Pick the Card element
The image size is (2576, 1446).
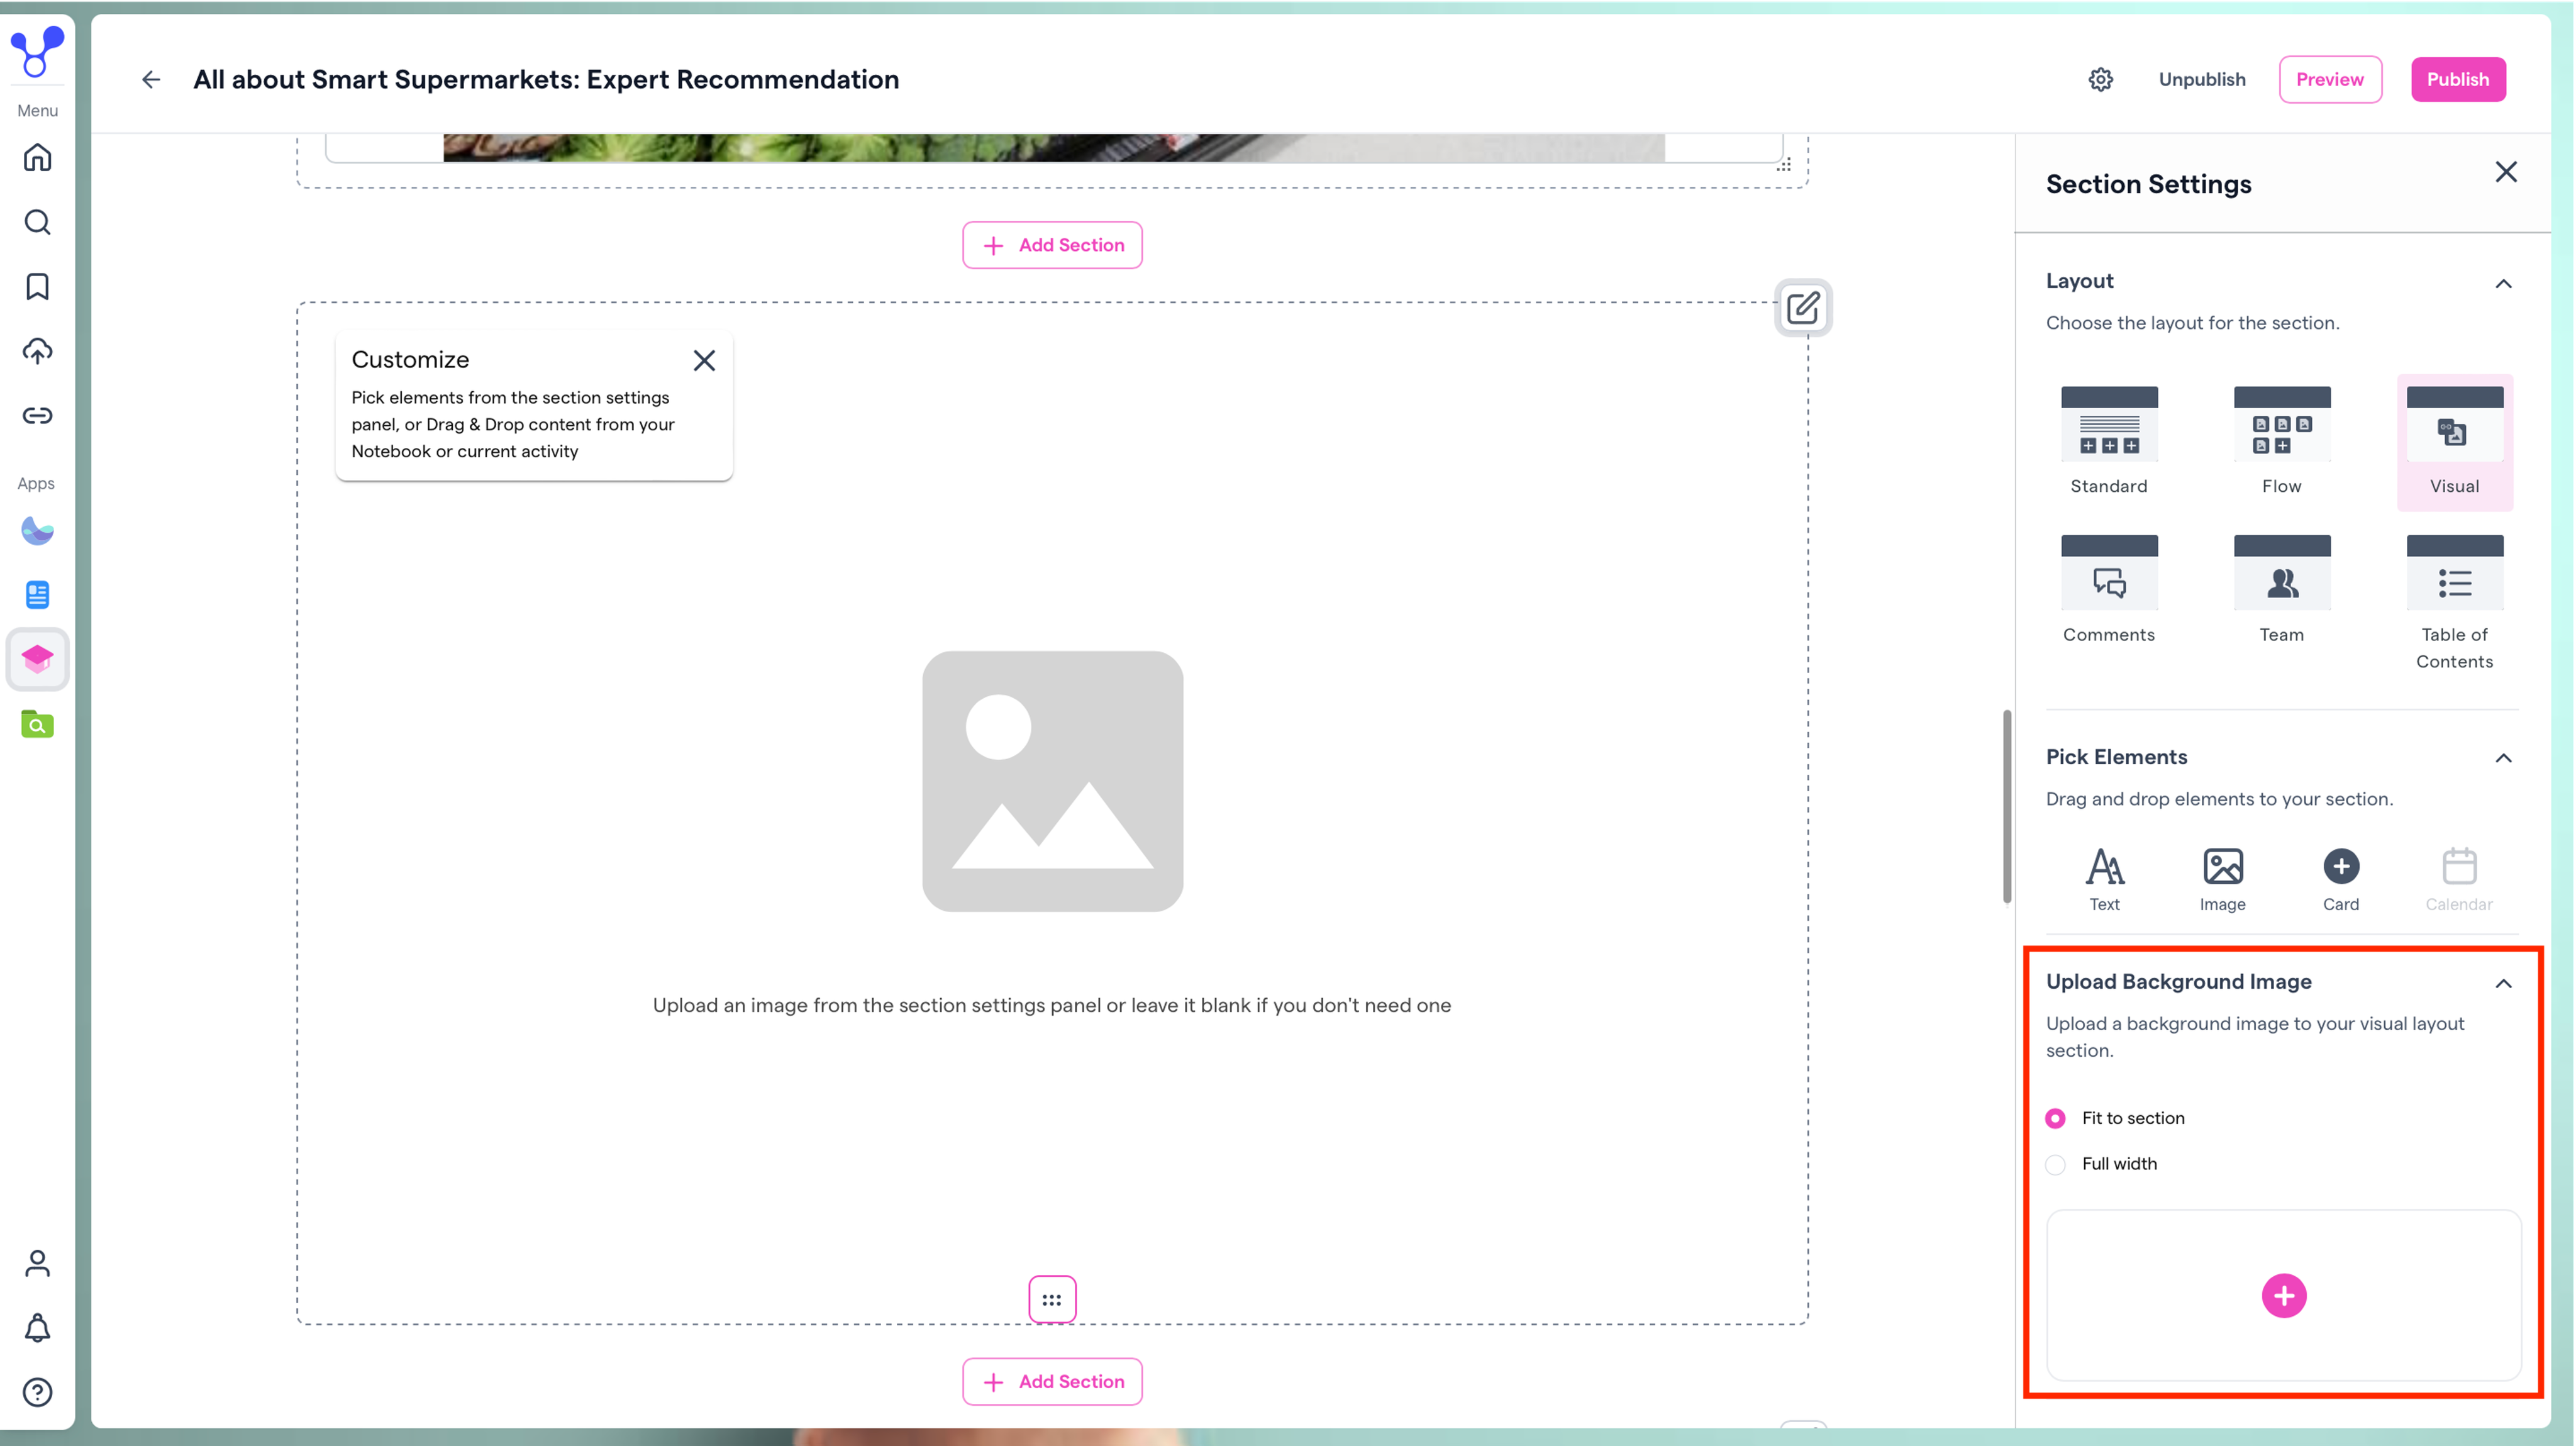coord(2341,880)
